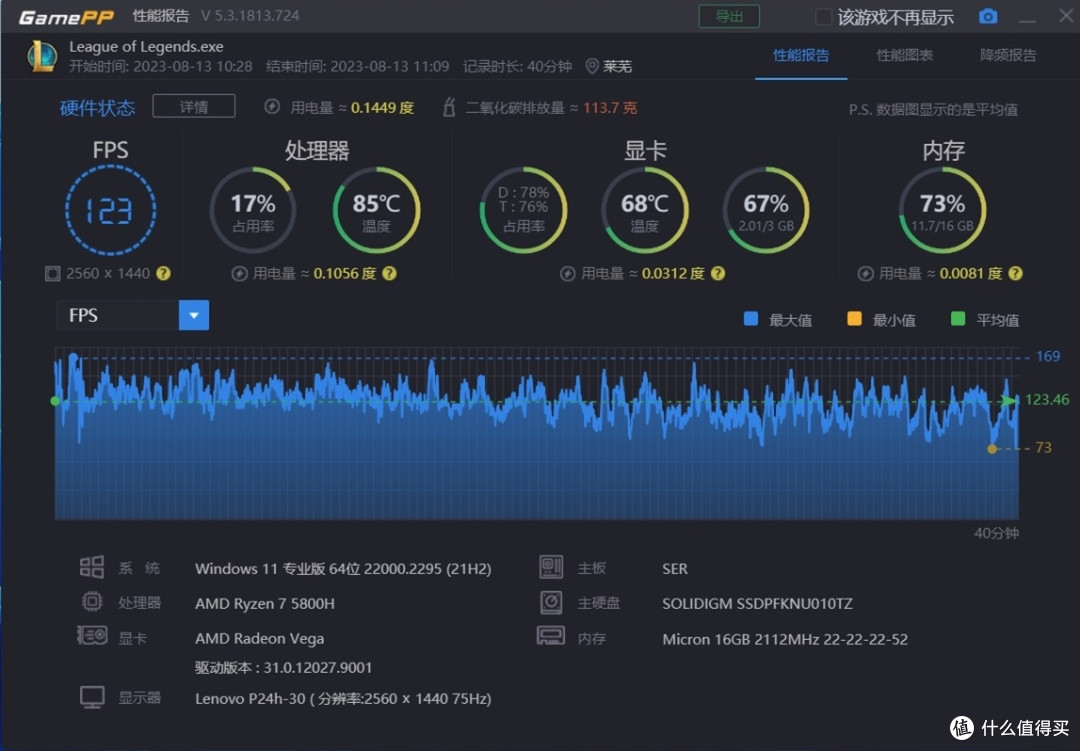Click the GPU D:78% T:76% usage gauge
This screenshot has height=751, width=1080.
point(523,210)
